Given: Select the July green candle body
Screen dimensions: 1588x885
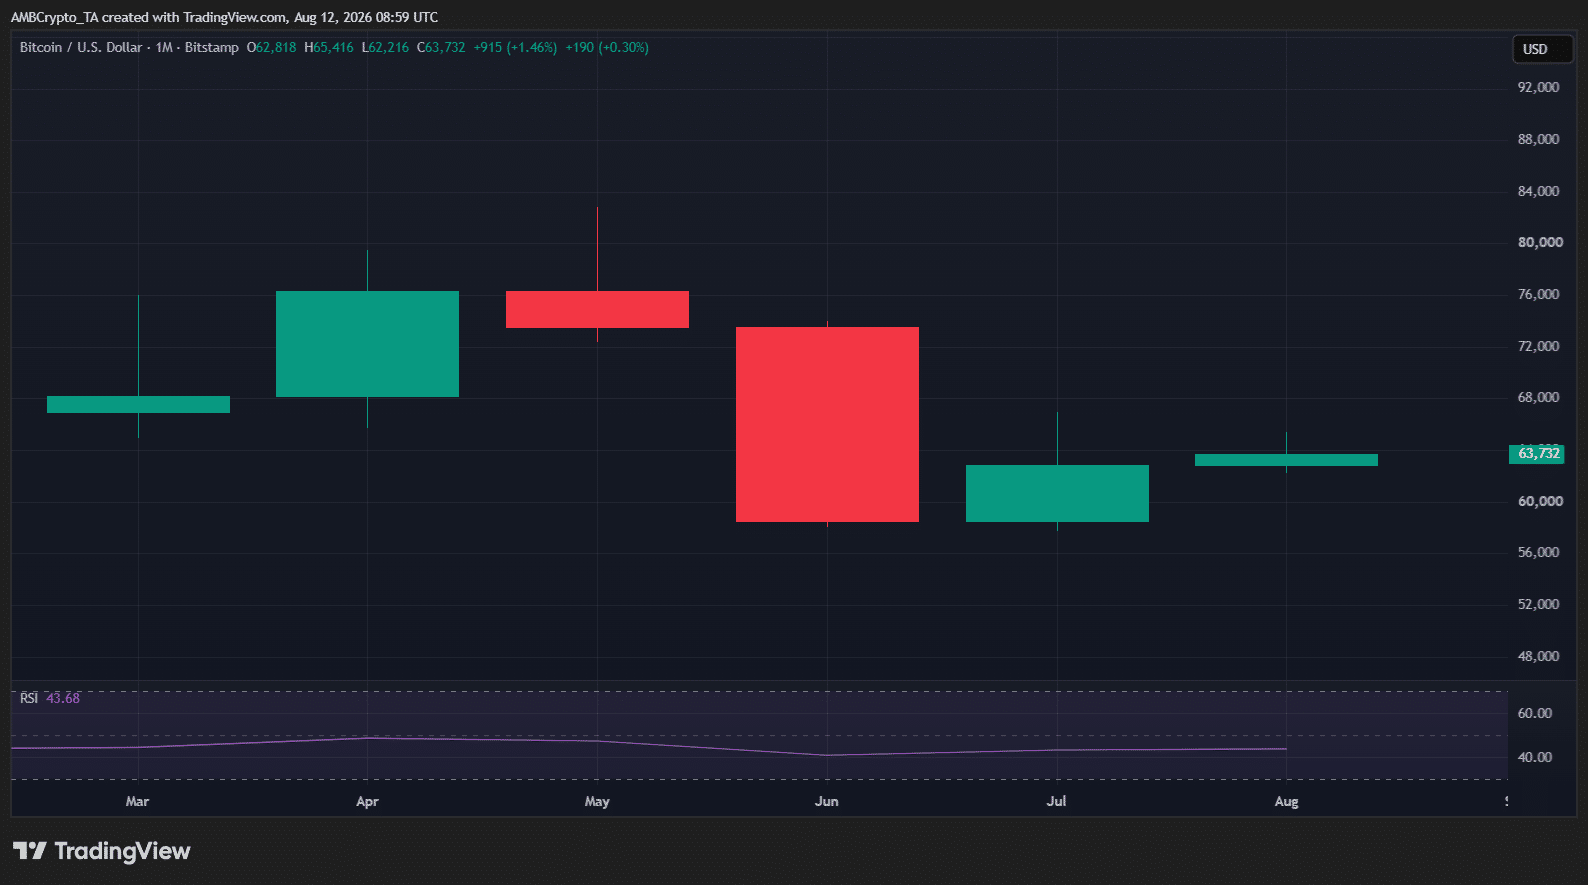Looking at the screenshot, I should (1057, 493).
